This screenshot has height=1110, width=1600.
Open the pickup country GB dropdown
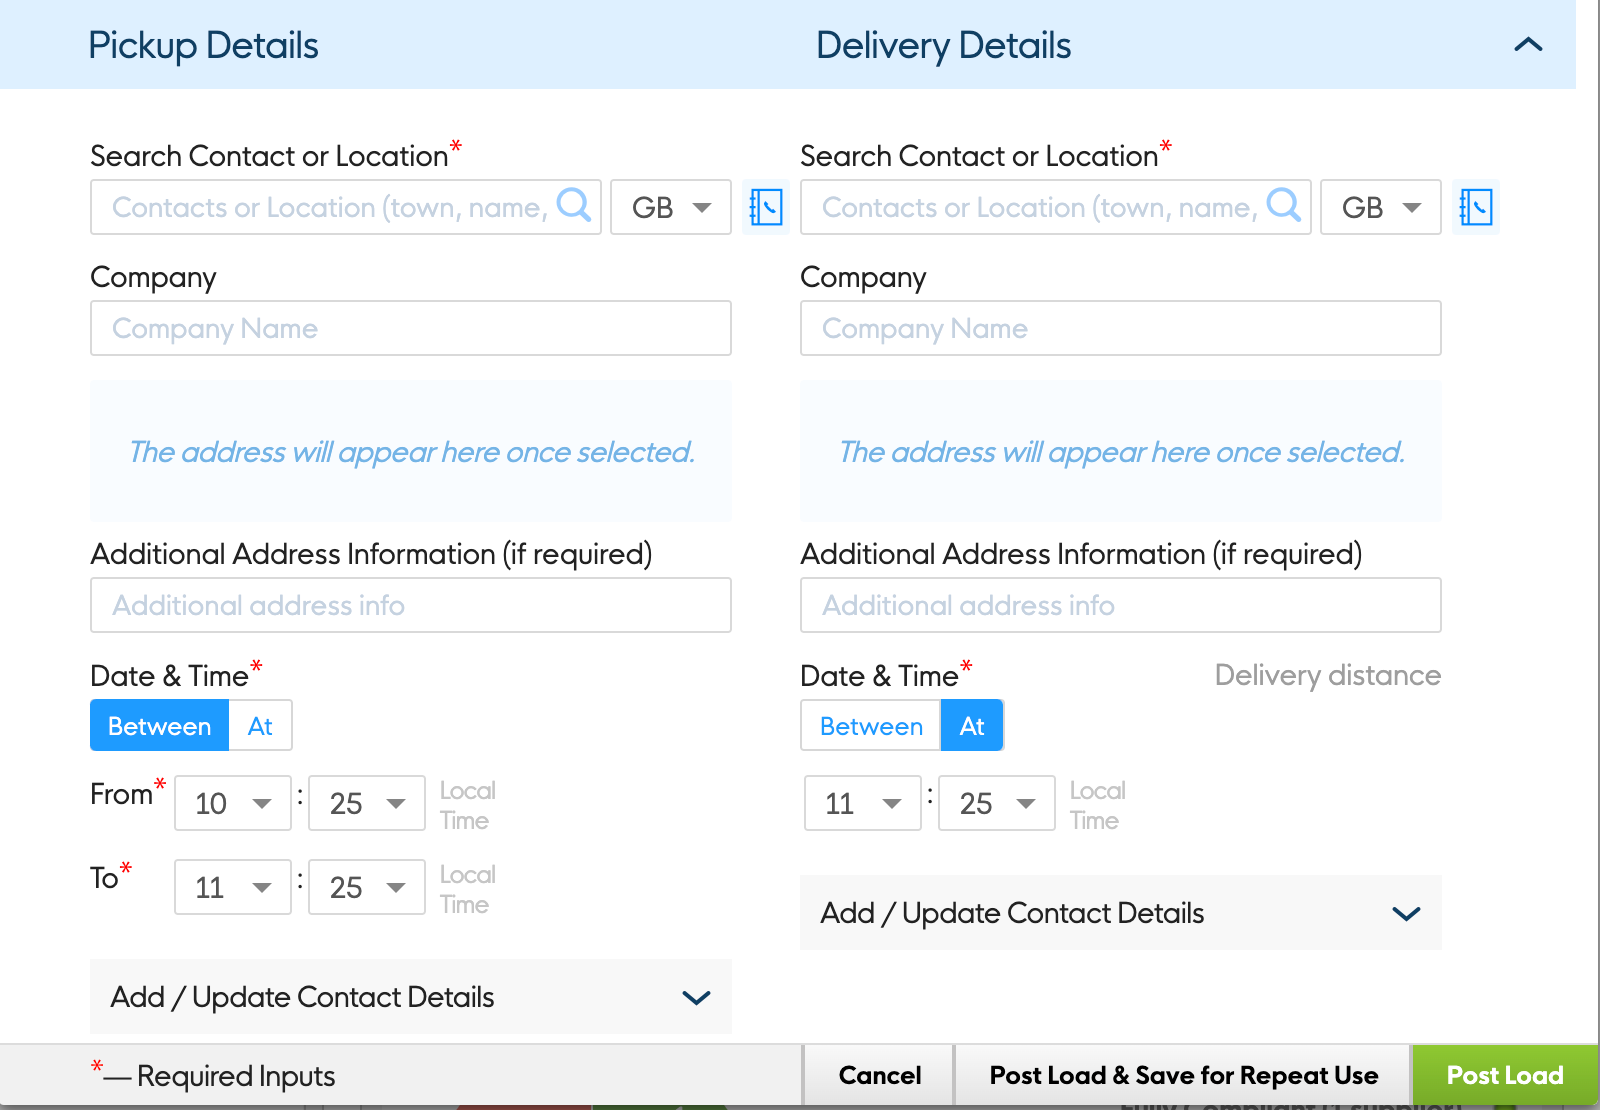(671, 207)
